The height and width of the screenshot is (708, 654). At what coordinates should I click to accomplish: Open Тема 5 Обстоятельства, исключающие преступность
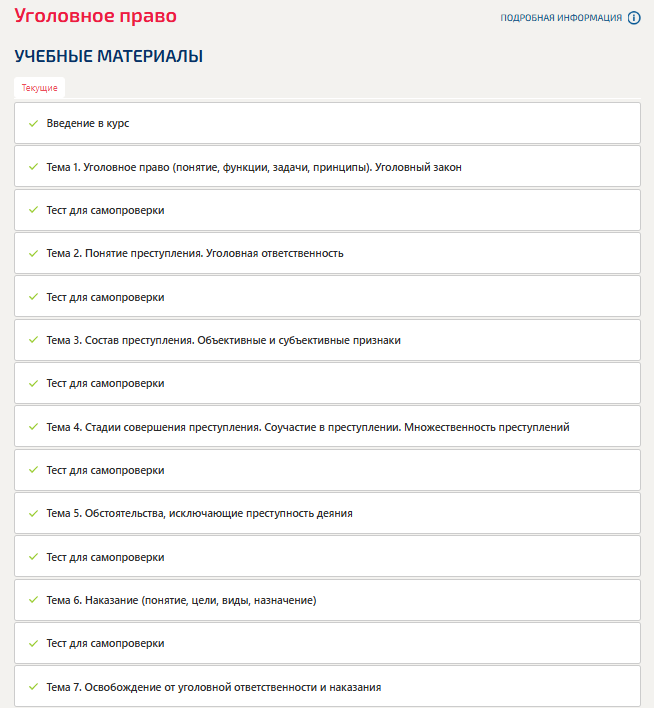click(199, 513)
